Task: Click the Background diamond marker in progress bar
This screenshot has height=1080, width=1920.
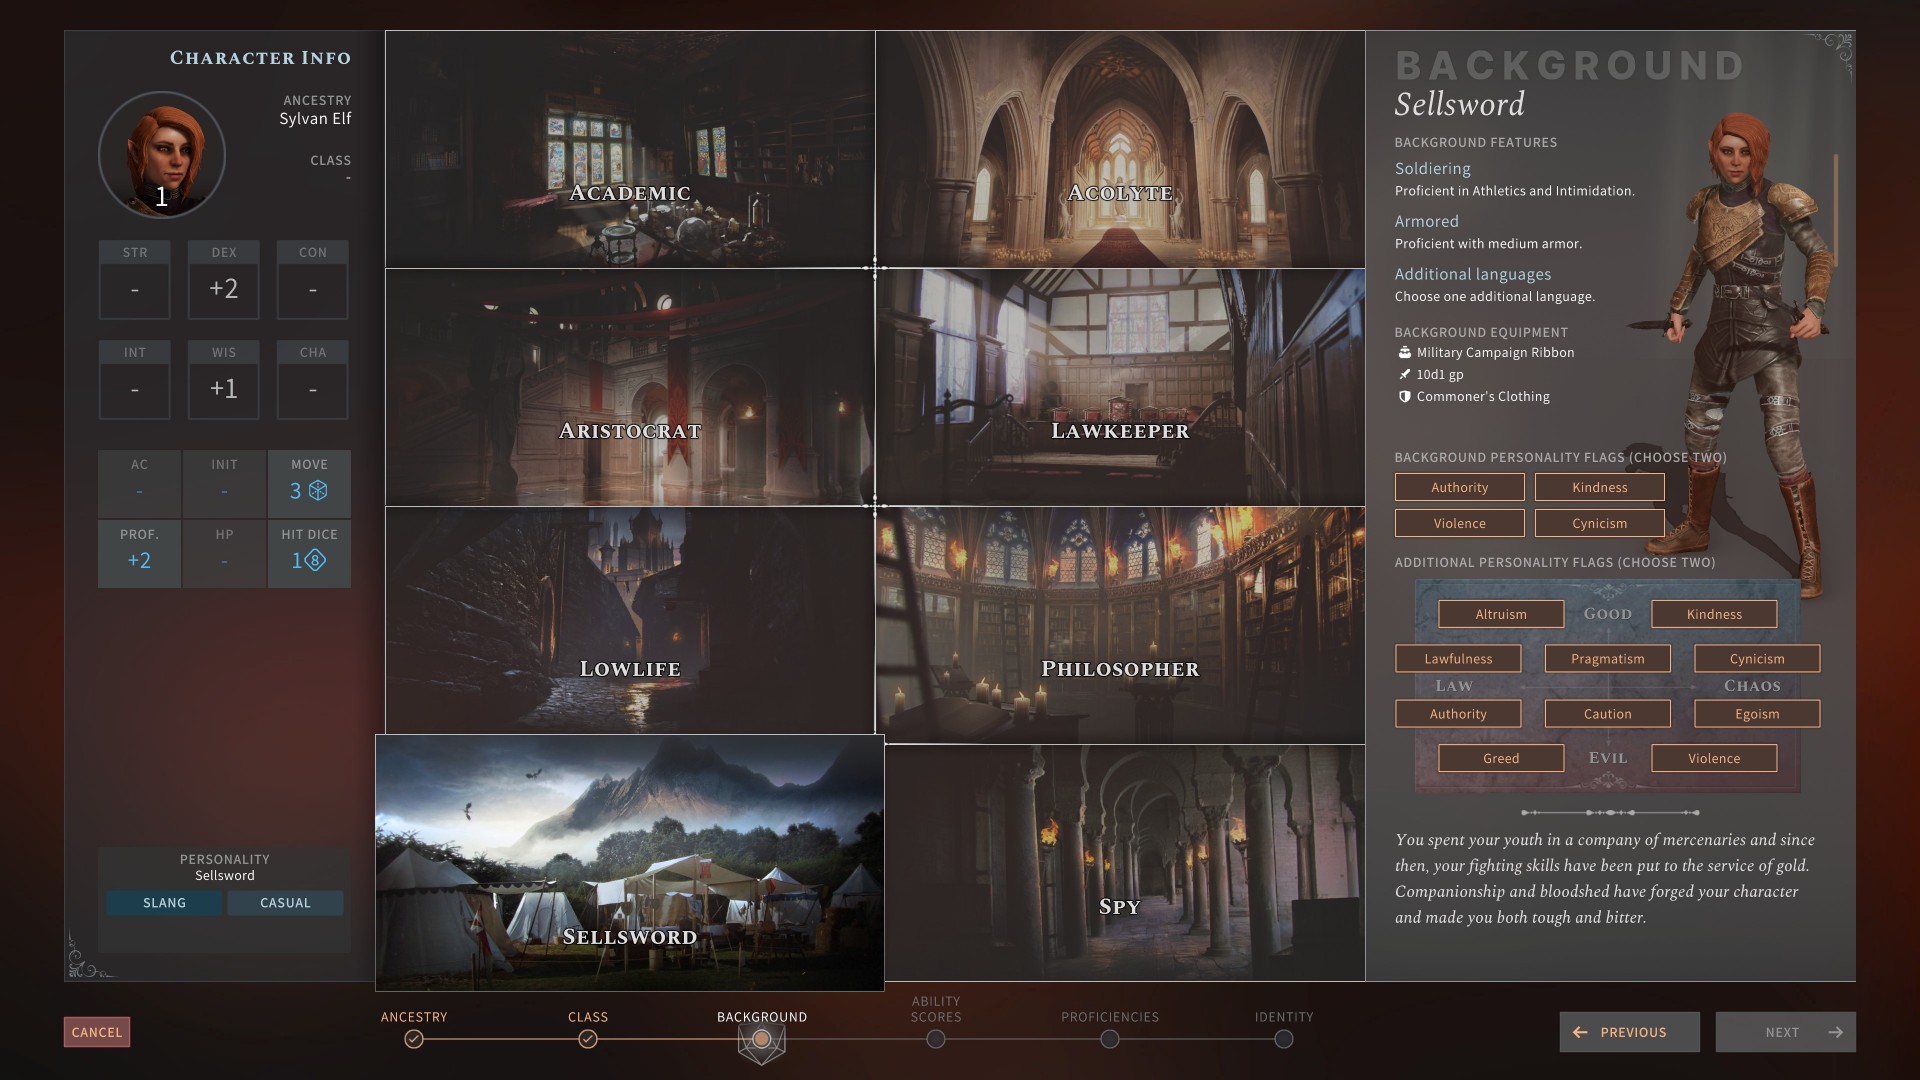Action: coord(762,1040)
